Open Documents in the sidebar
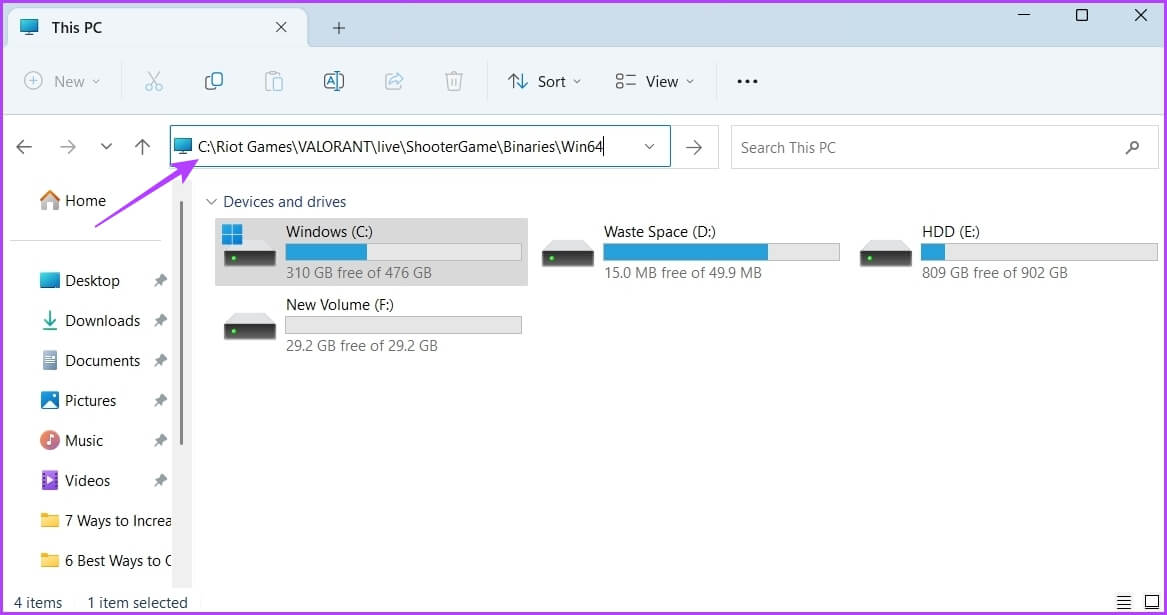 tap(90, 360)
